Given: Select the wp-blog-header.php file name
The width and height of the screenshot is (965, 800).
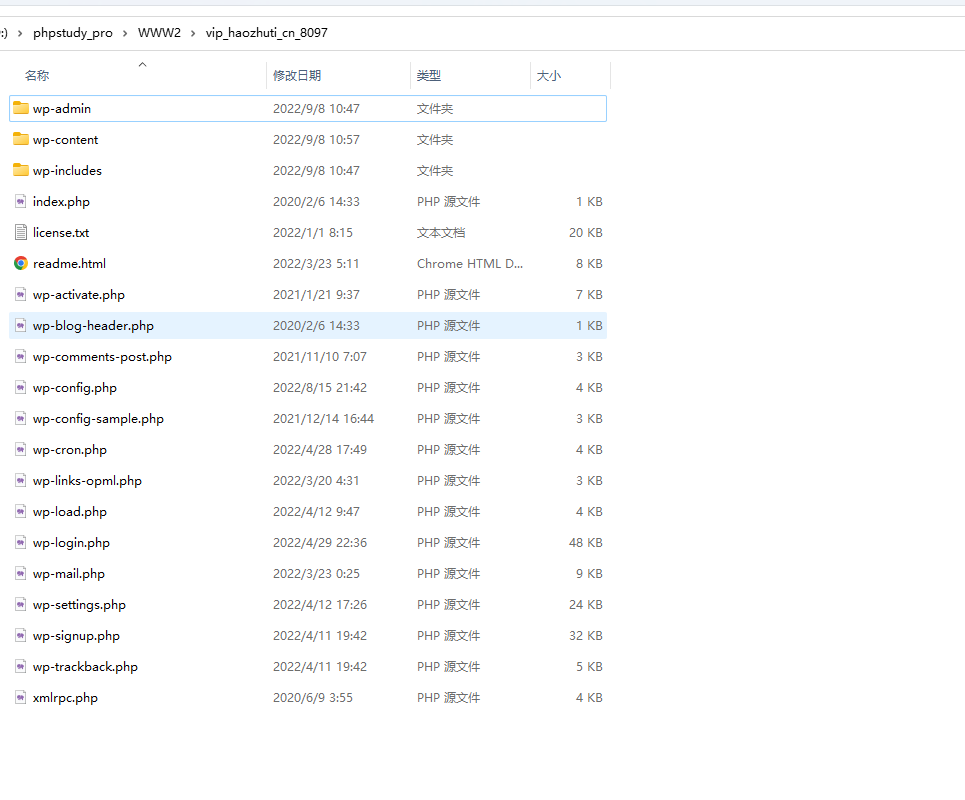Looking at the screenshot, I should pos(93,326).
